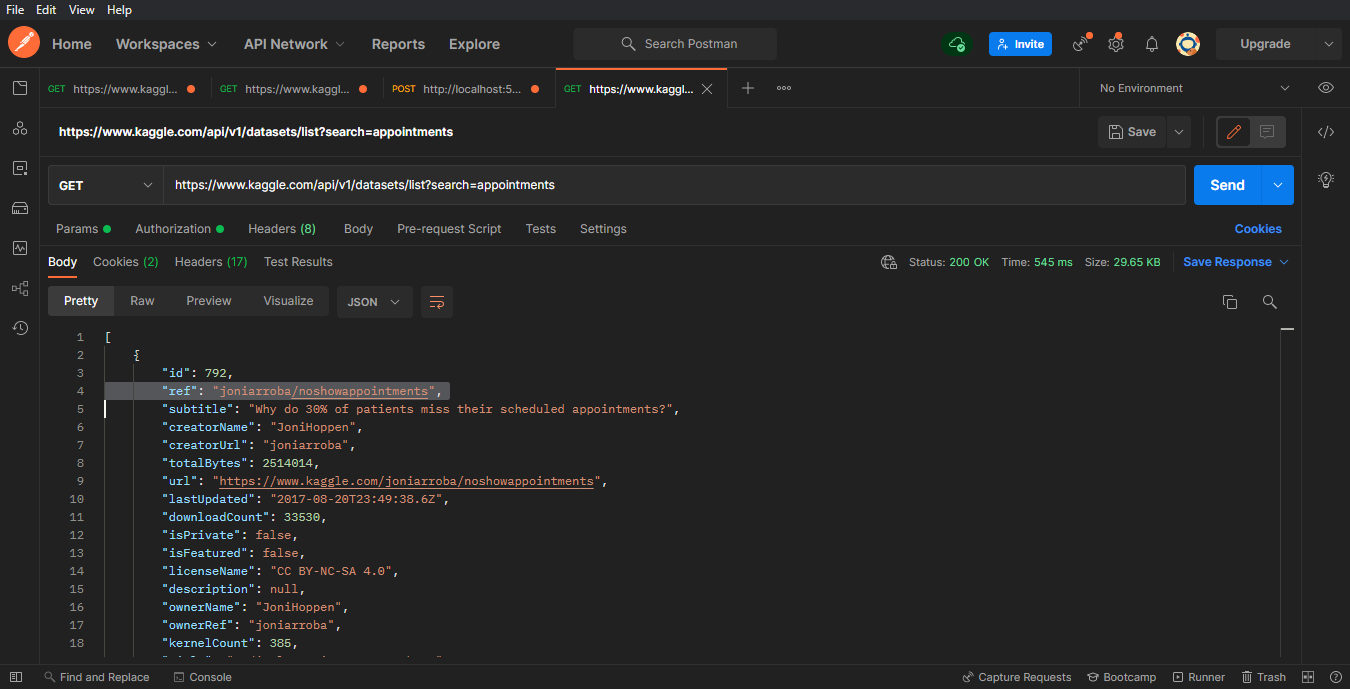Open Mock Servers icon in the sidebar

tap(20, 208)
